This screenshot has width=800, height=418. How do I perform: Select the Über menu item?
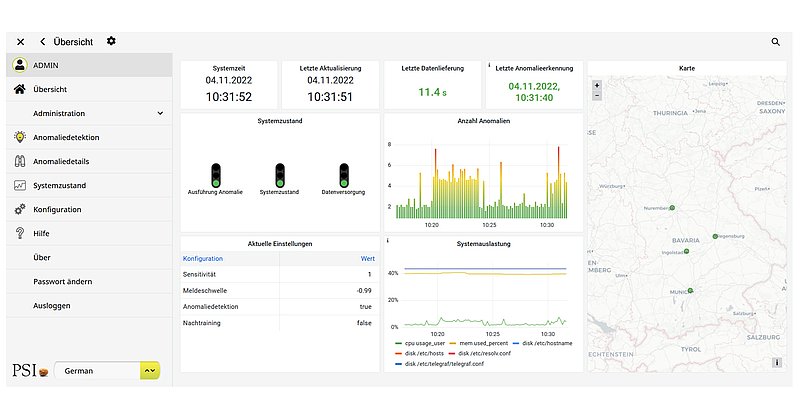click(x=42, y=257)
